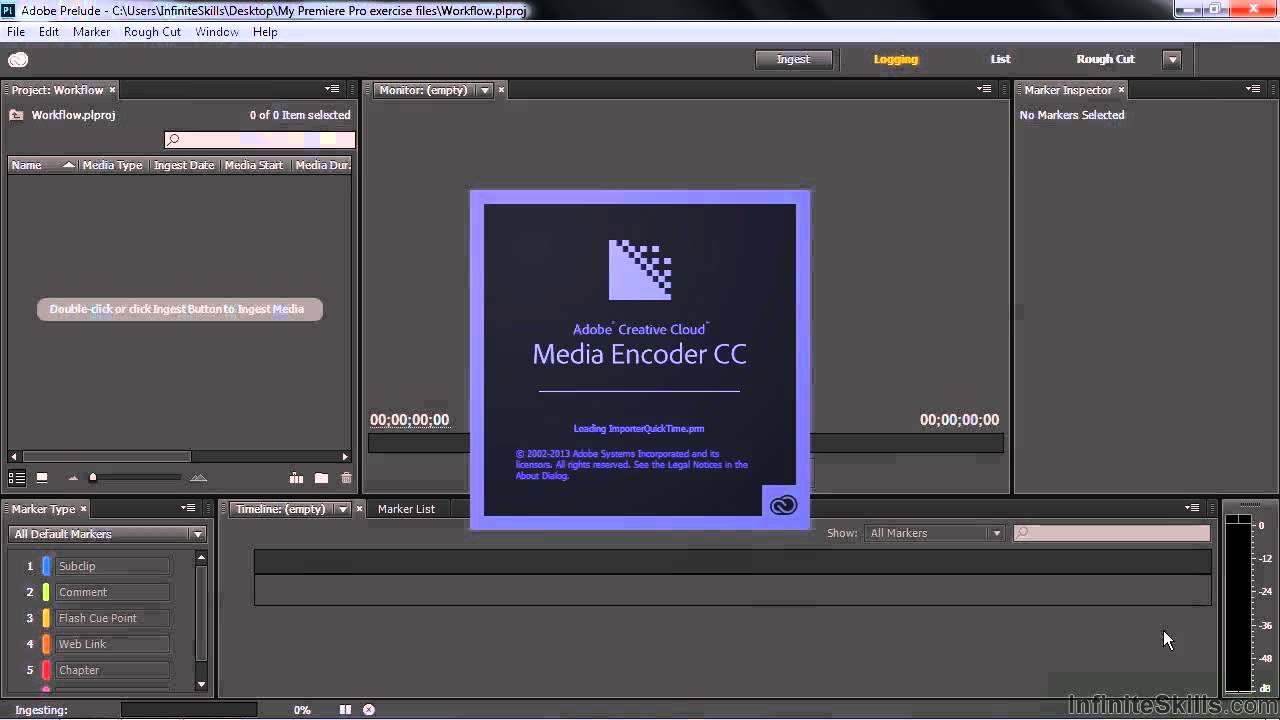This screenshot has height=720, width=1280.
Task: Switch to the Rough Cut workspace
Action: [x=1105, y=59]
